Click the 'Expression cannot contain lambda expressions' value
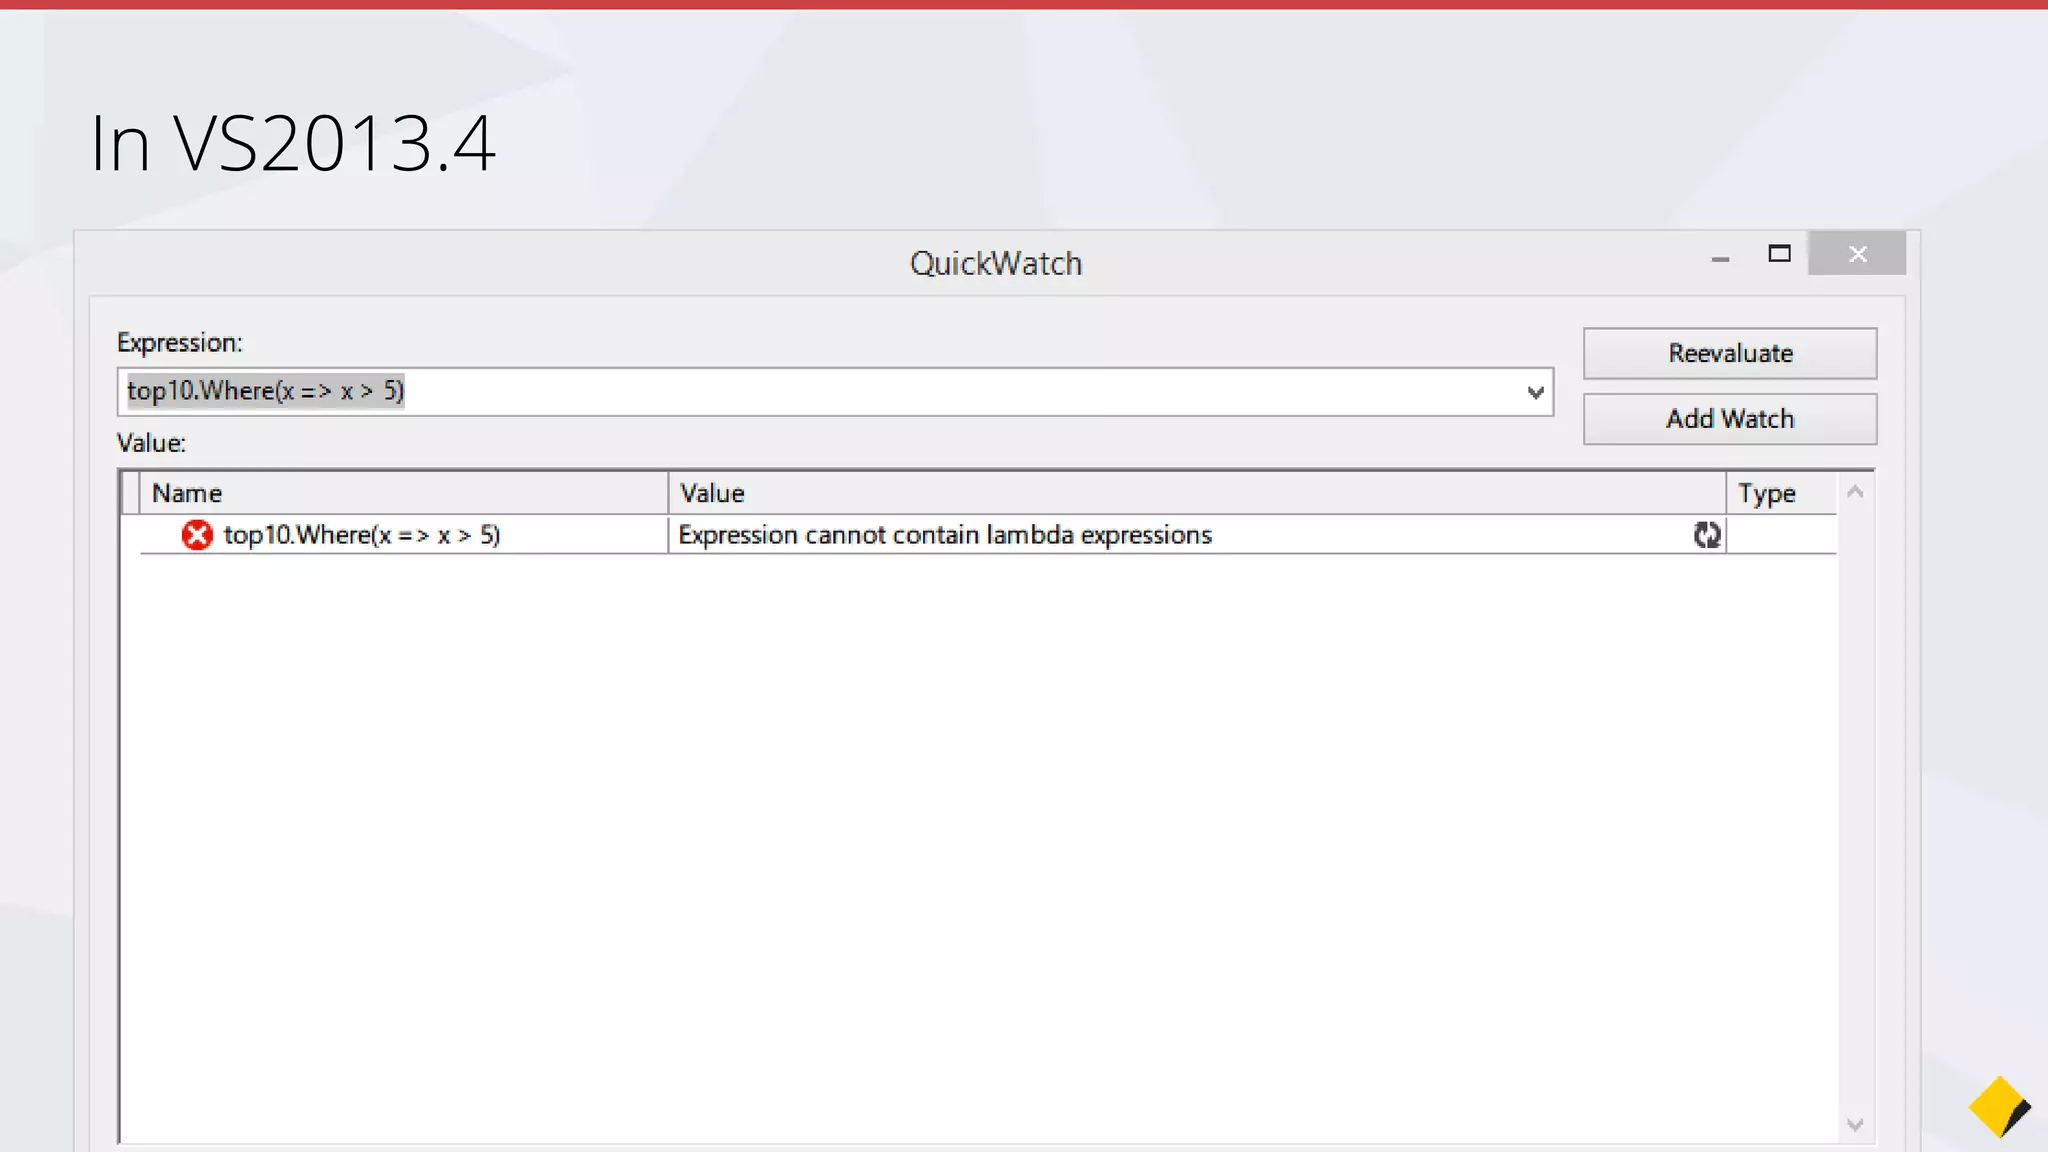Image resolution: width=2048 pixels, height=1152 pixels. [x=945, y=535]
